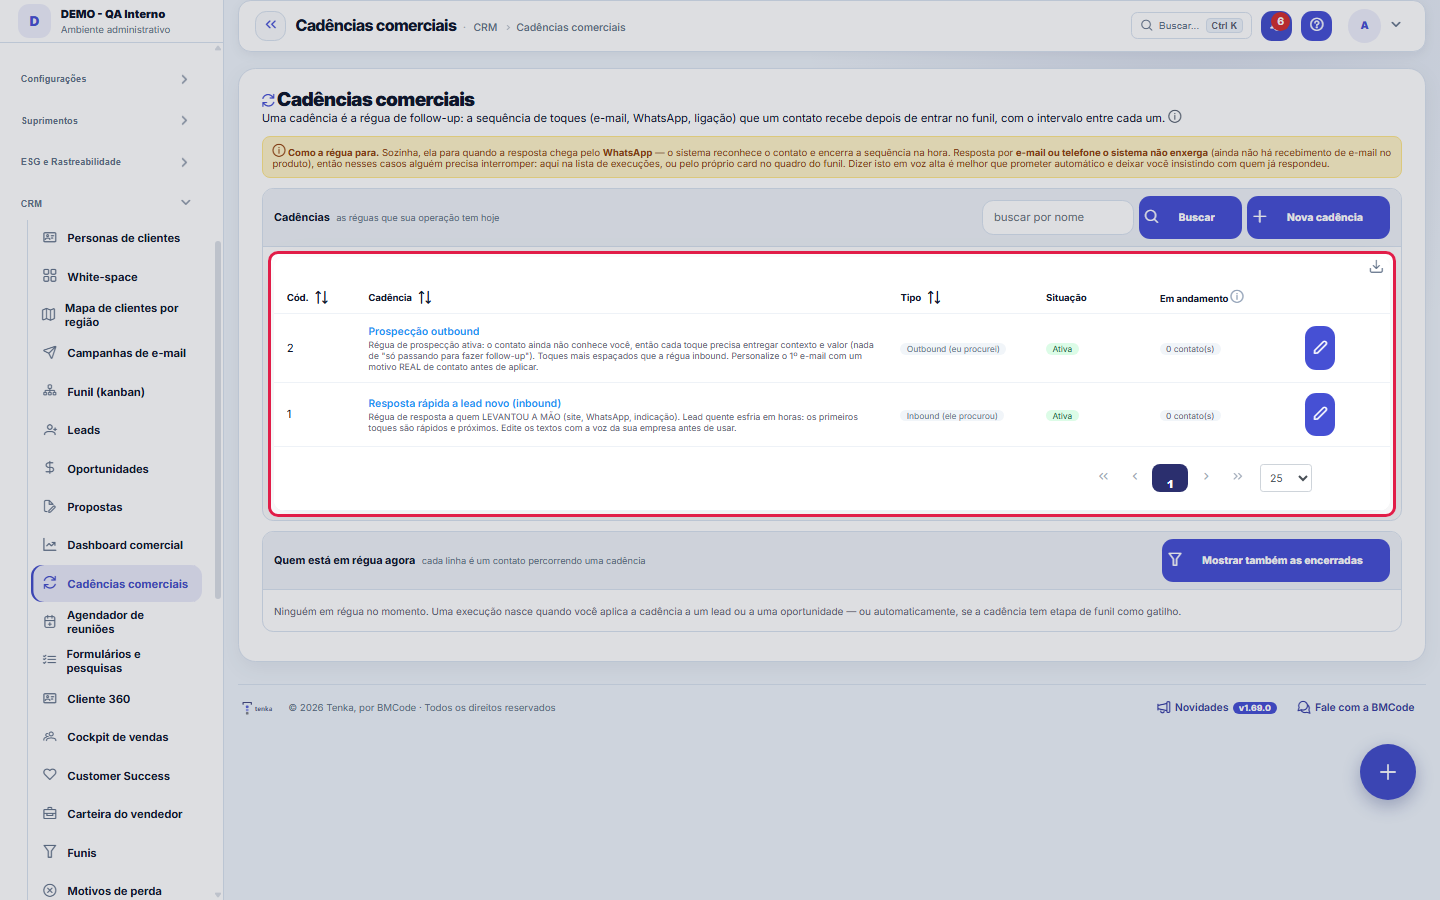1440x900 pixels.
Task: Edit the Prospecção outbound cadence
Action: pyautogui.click(x=1320, y=348)
